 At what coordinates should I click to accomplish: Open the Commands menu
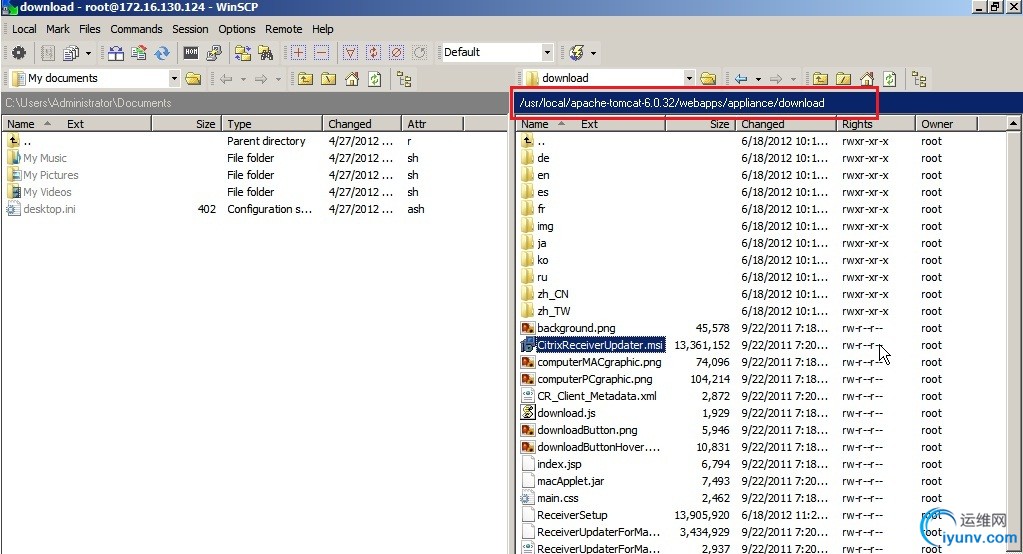pyautogui.click(x=136, y=29)
